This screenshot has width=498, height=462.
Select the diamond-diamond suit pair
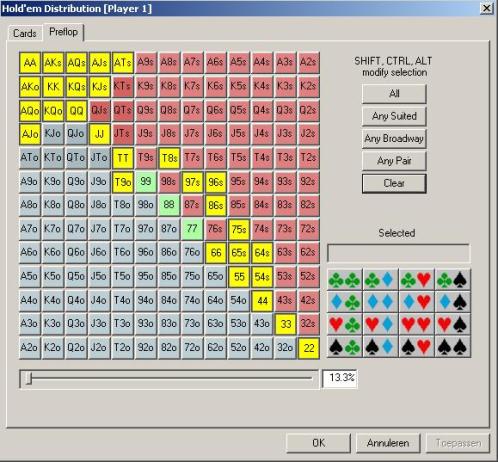click(381, 302)
